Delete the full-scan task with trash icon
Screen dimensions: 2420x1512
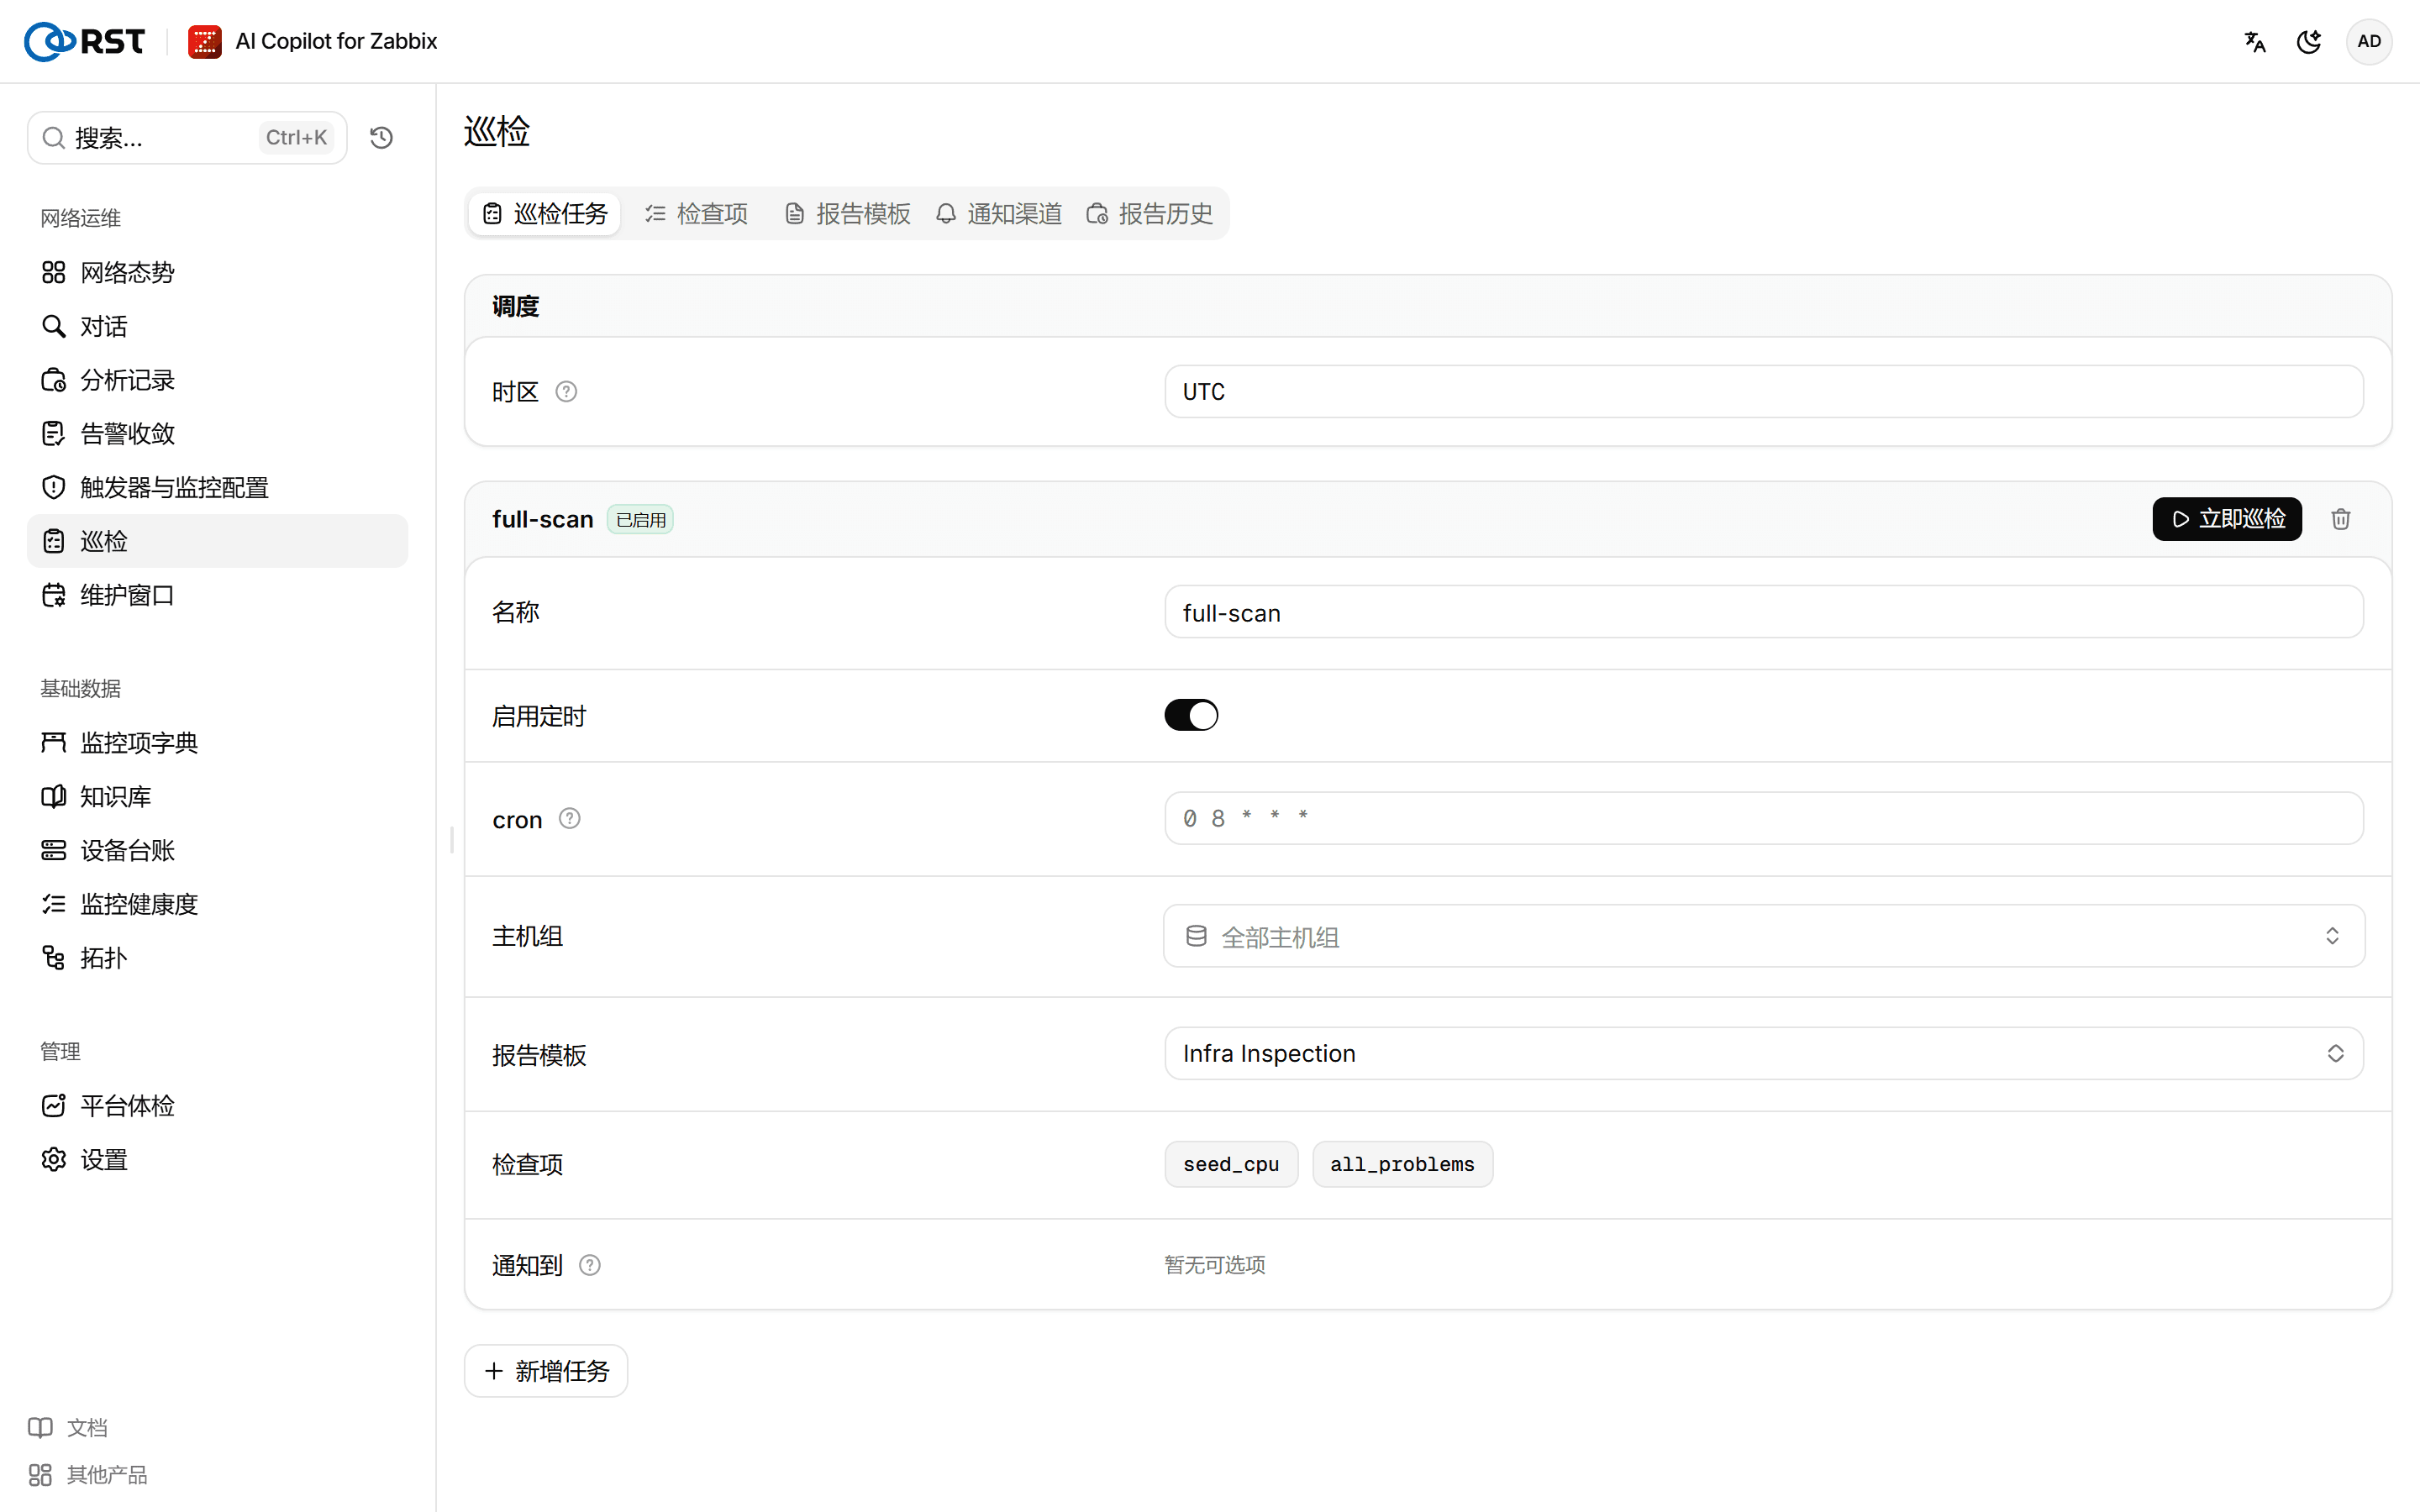coord(2340,519)
